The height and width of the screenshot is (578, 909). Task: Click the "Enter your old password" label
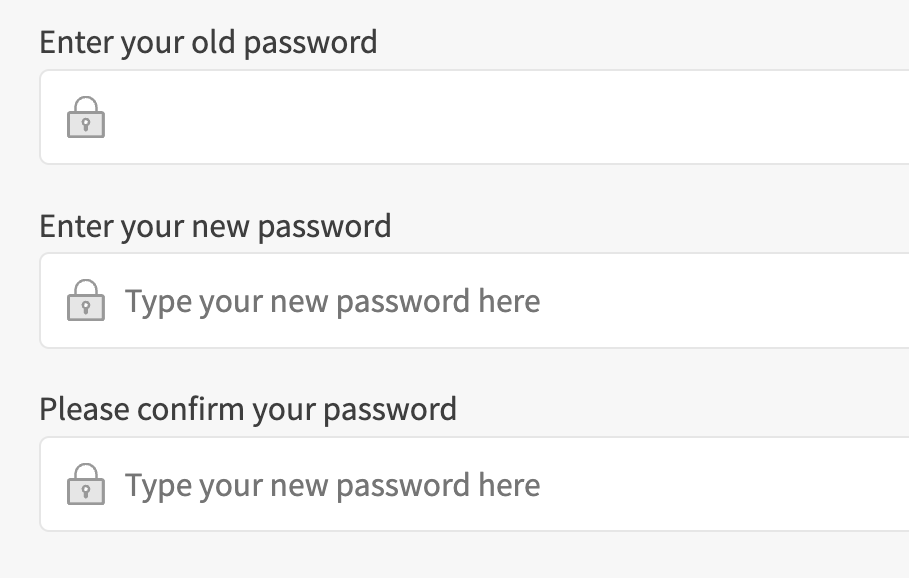[208, 42]
